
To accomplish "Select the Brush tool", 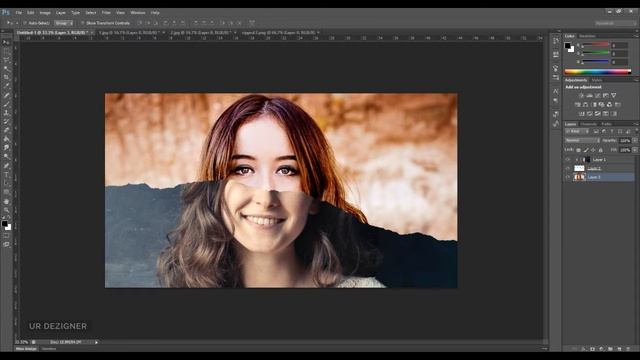I will [6, 104].
